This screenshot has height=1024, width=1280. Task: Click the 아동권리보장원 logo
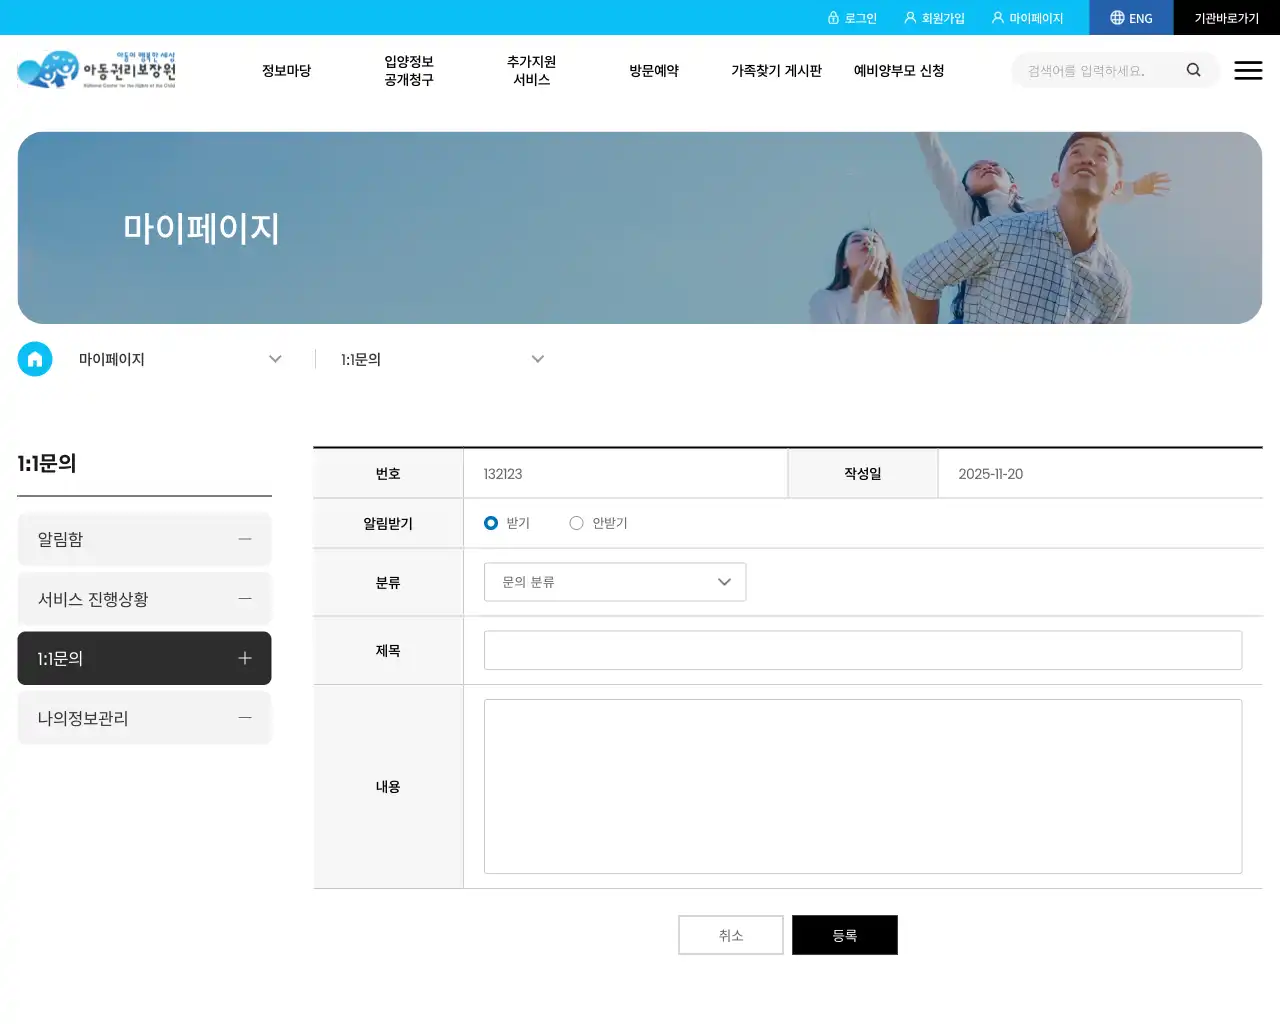(95, 69)
